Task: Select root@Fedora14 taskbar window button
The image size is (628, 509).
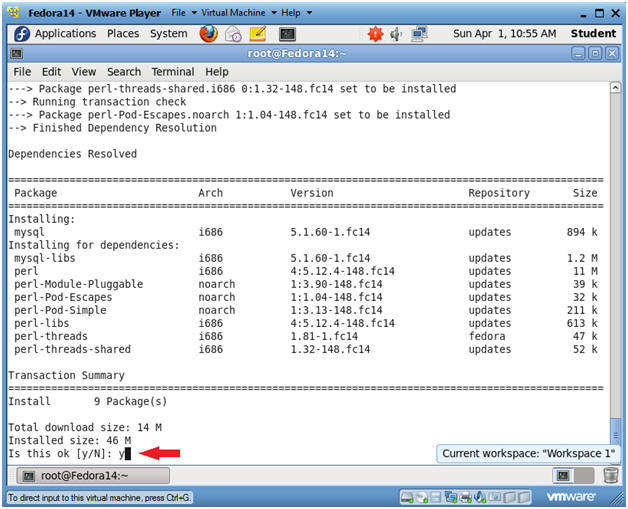Action: click(x=93, y=476)
